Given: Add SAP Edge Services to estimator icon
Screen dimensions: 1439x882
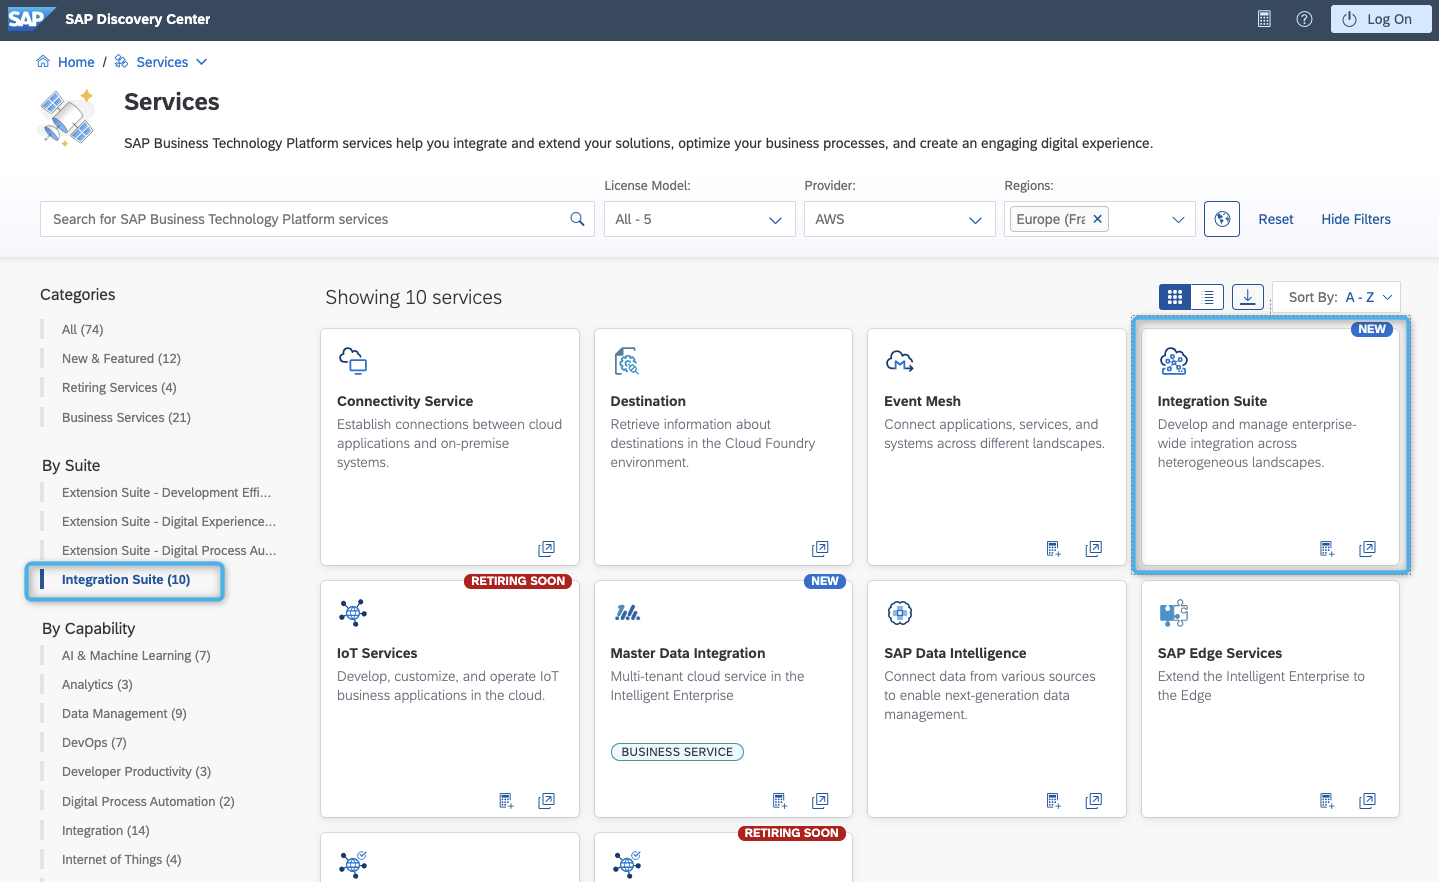Looking at the screenshot, I should [x=1327, y=801].
